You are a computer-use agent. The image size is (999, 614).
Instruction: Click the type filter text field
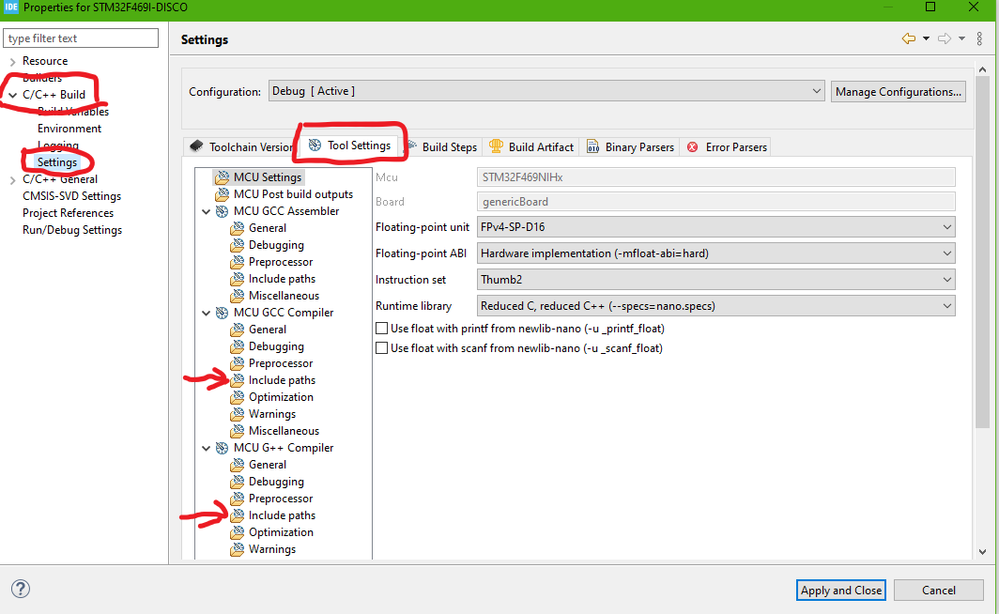[x=81, y=38]
